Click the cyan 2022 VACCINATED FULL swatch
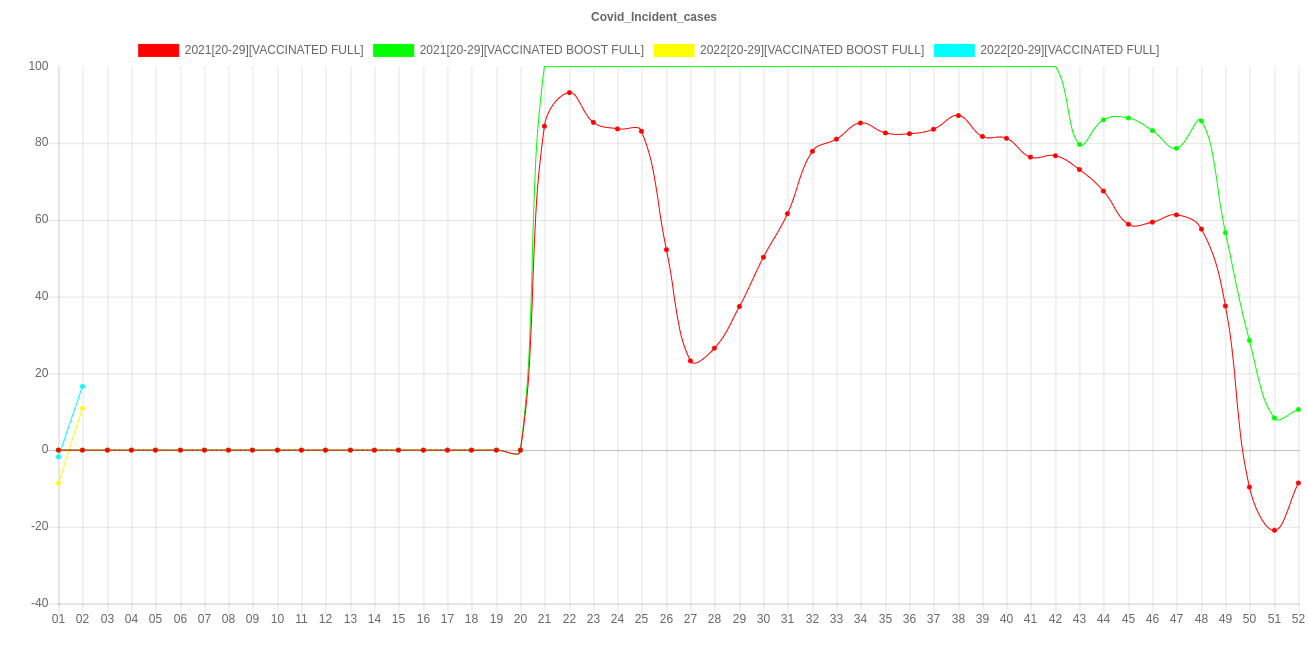1308x654 pixels. click(953, 50)
